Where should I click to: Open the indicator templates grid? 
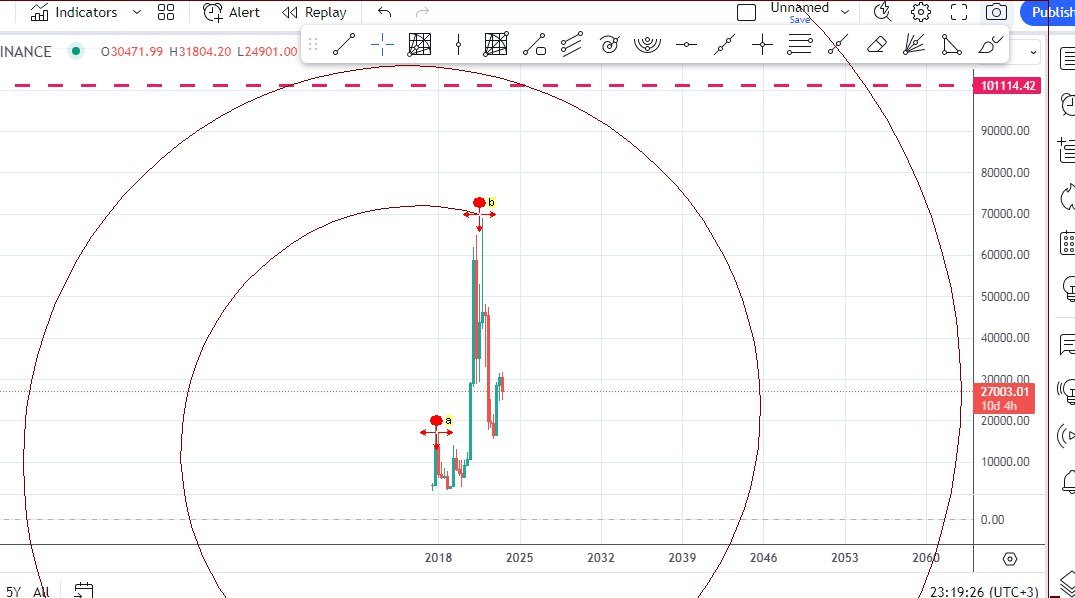point(166,12)
